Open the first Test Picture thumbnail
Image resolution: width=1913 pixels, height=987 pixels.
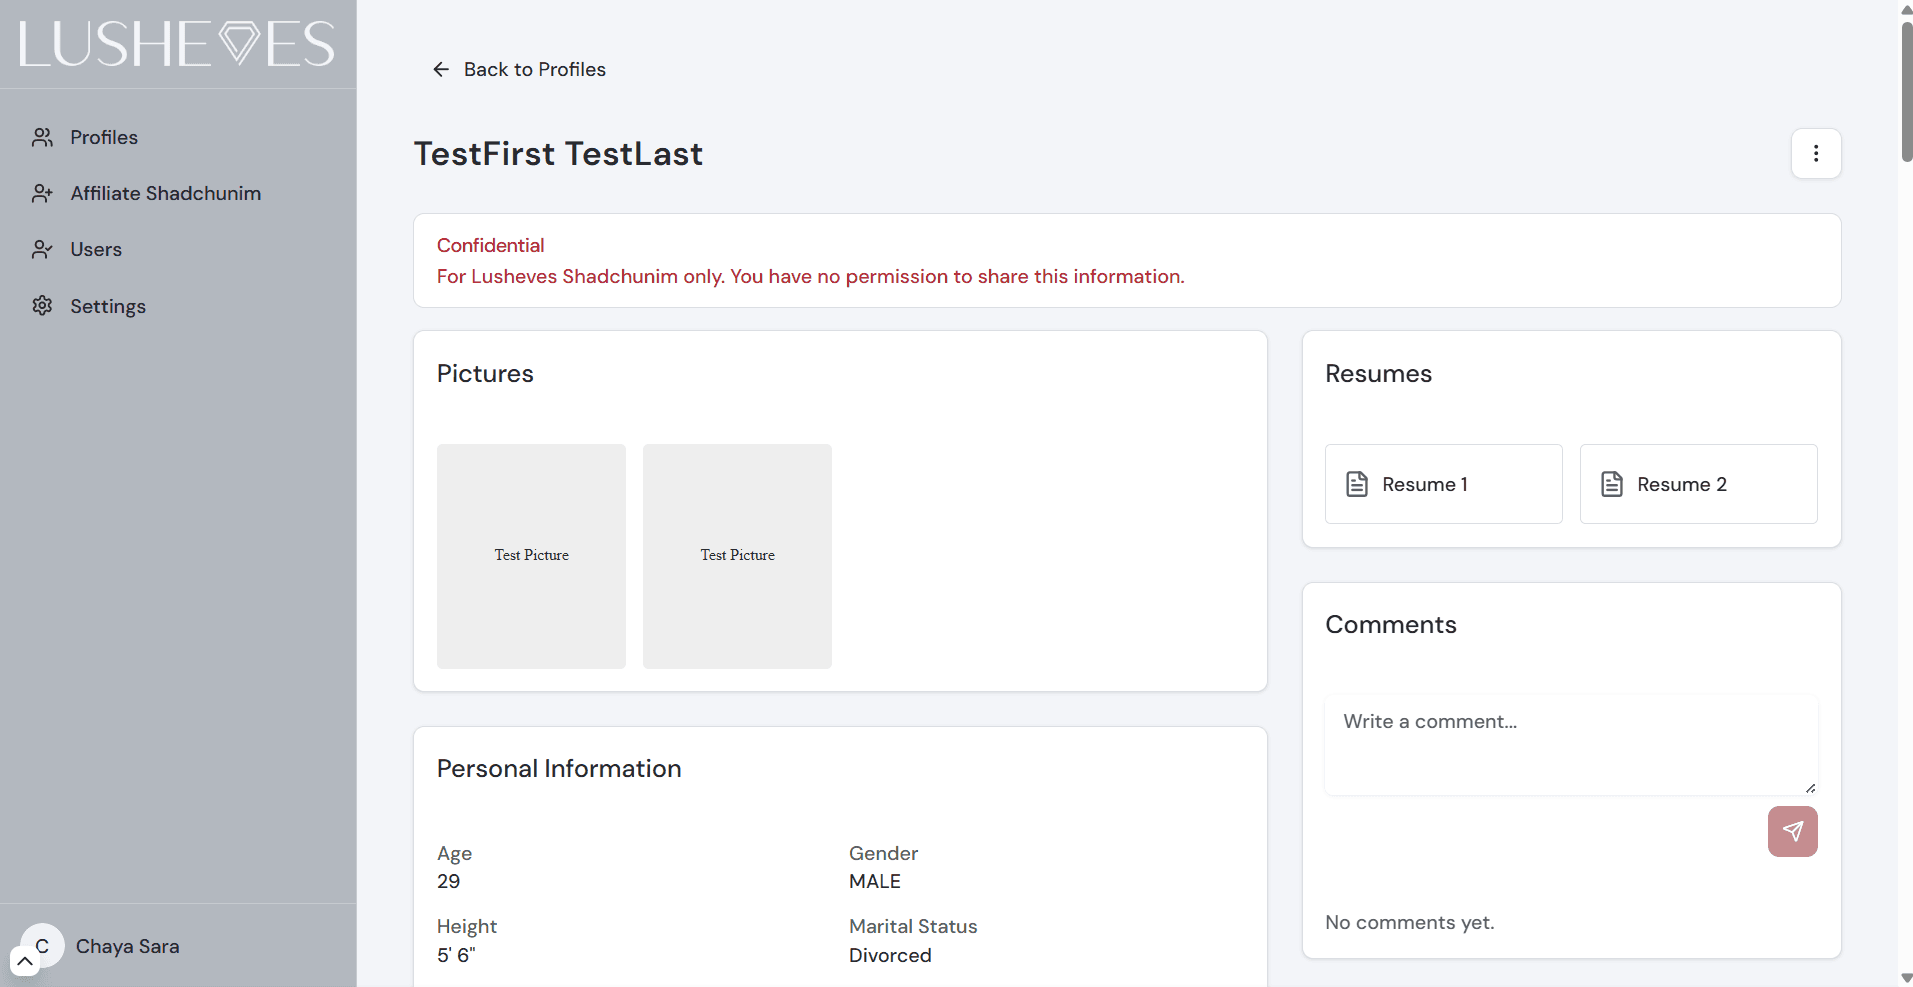tap(531, 556)
